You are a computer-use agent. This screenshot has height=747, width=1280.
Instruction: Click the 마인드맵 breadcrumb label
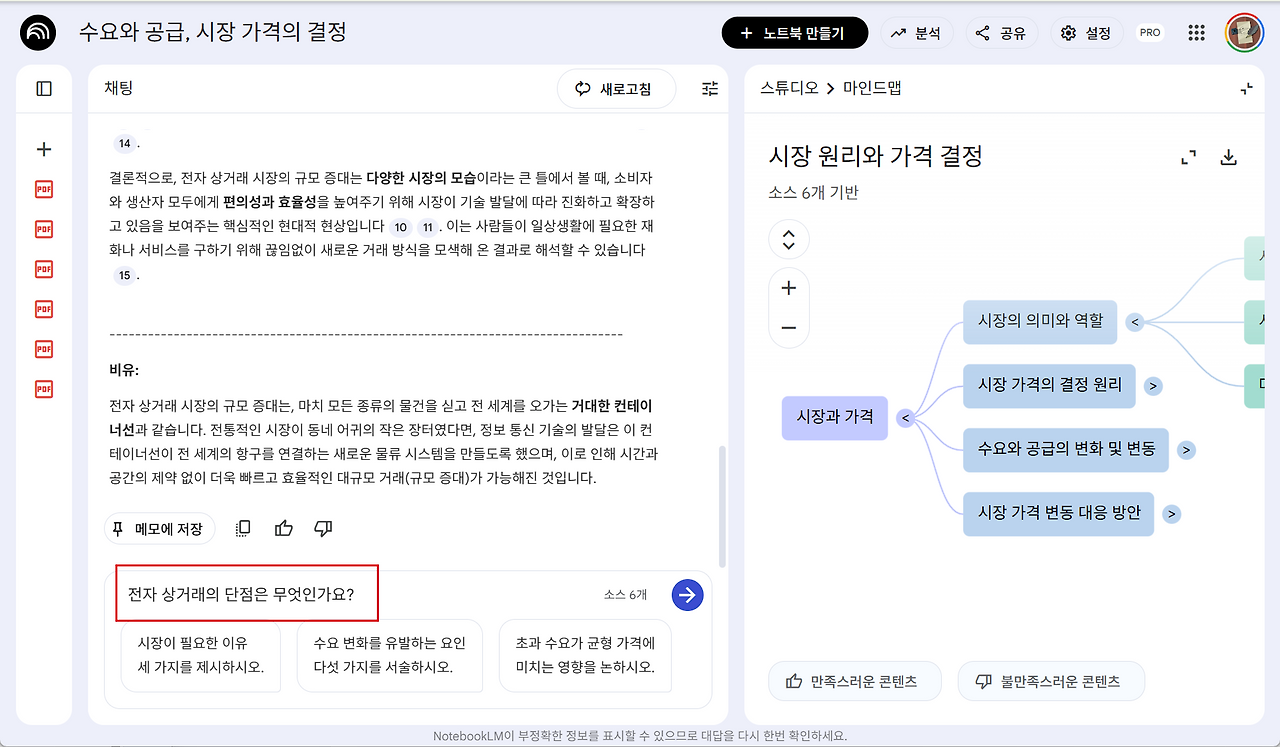tap(871, 88)
